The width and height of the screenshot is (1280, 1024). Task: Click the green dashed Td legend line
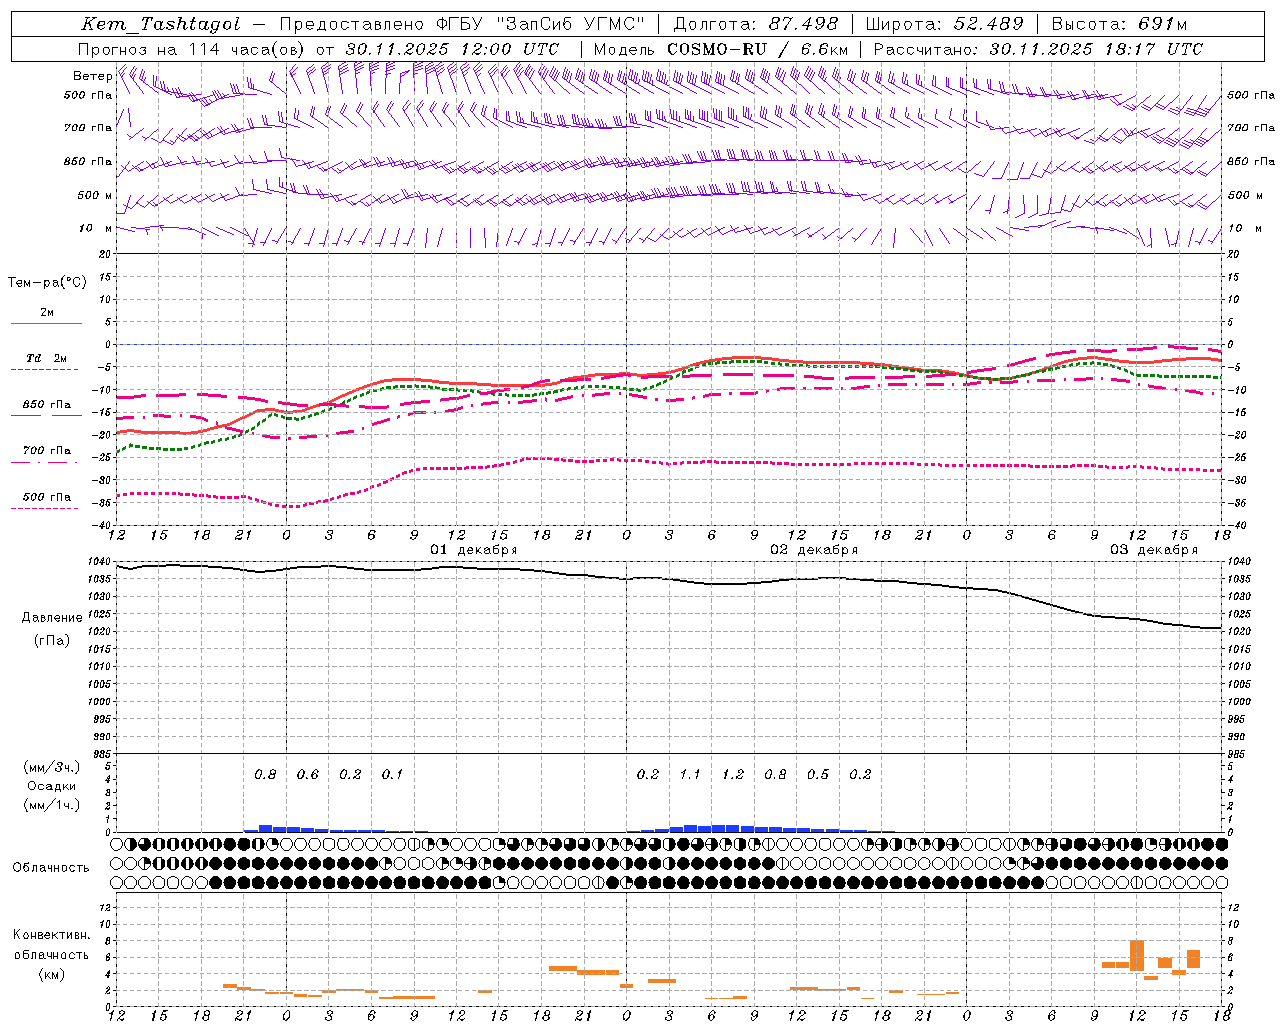(x=45, y=370)
